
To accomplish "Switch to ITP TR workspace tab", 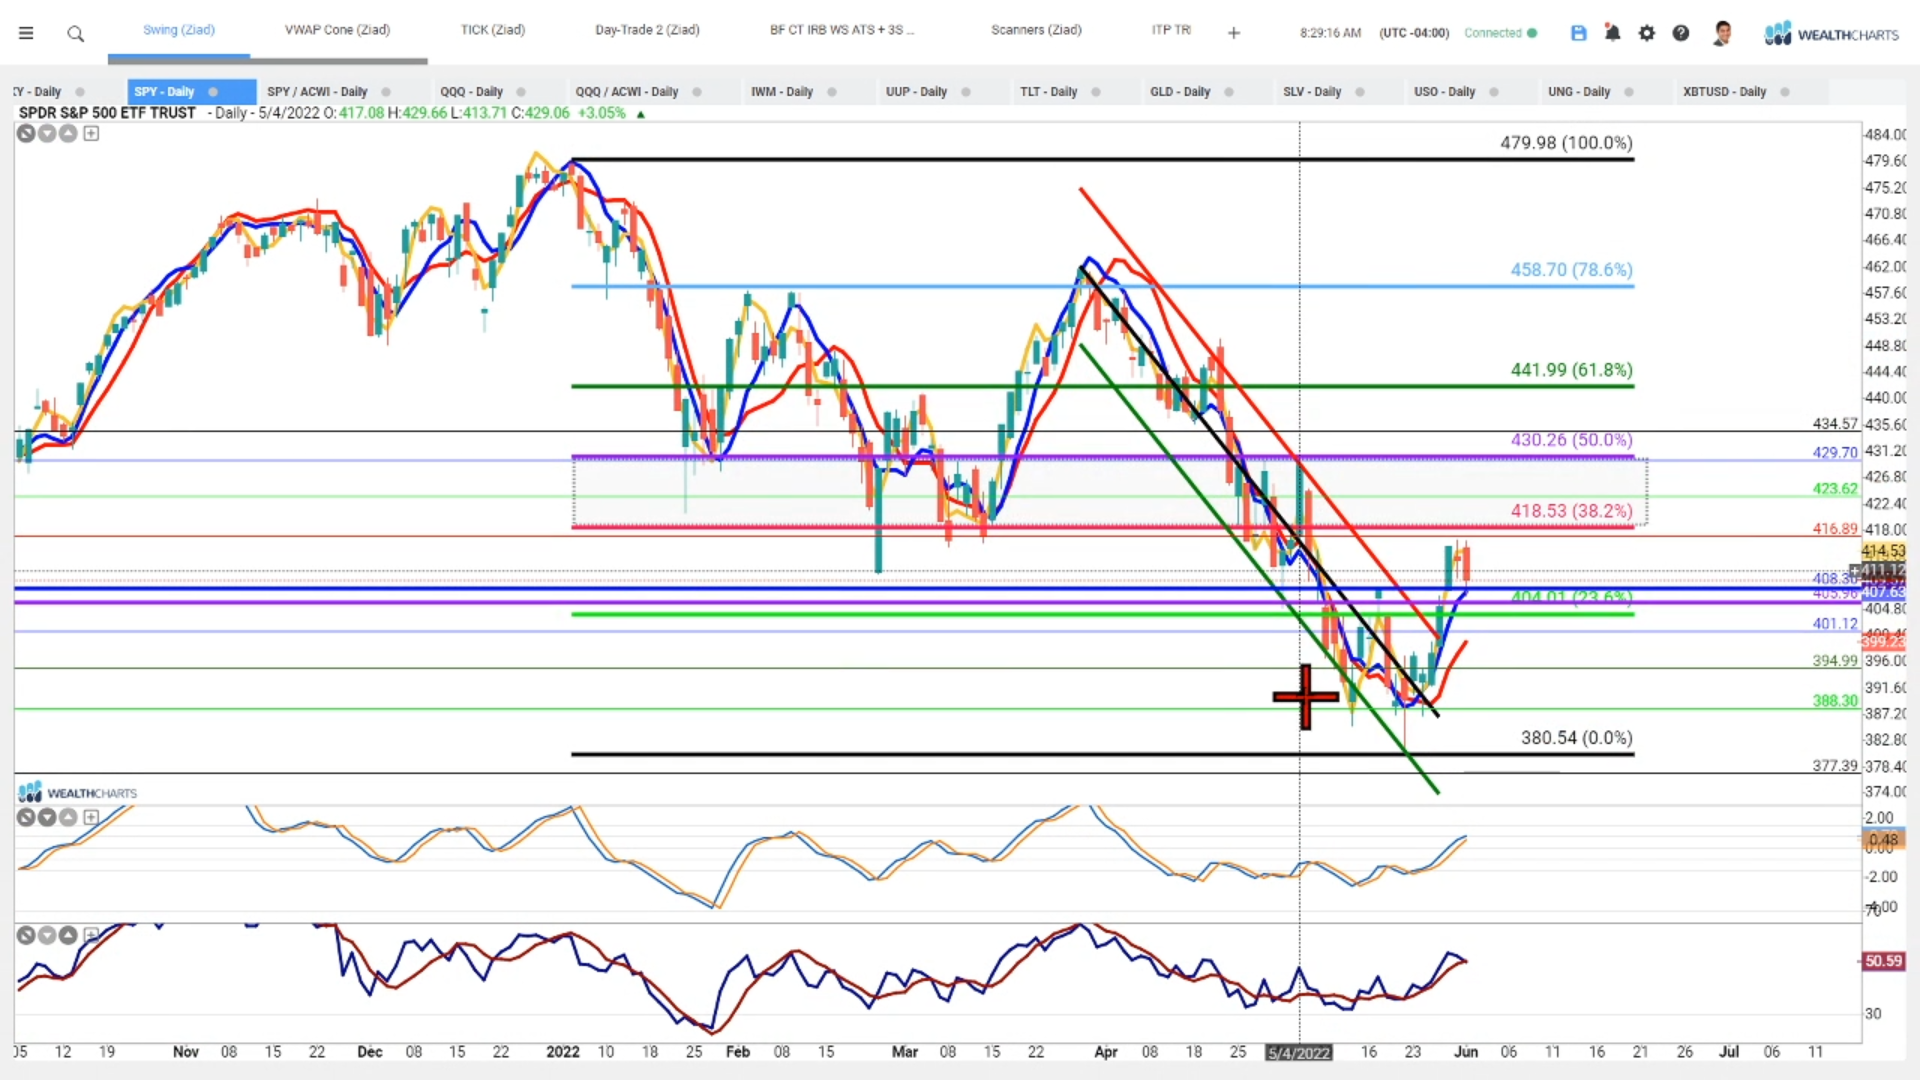I will (1171, 30).
